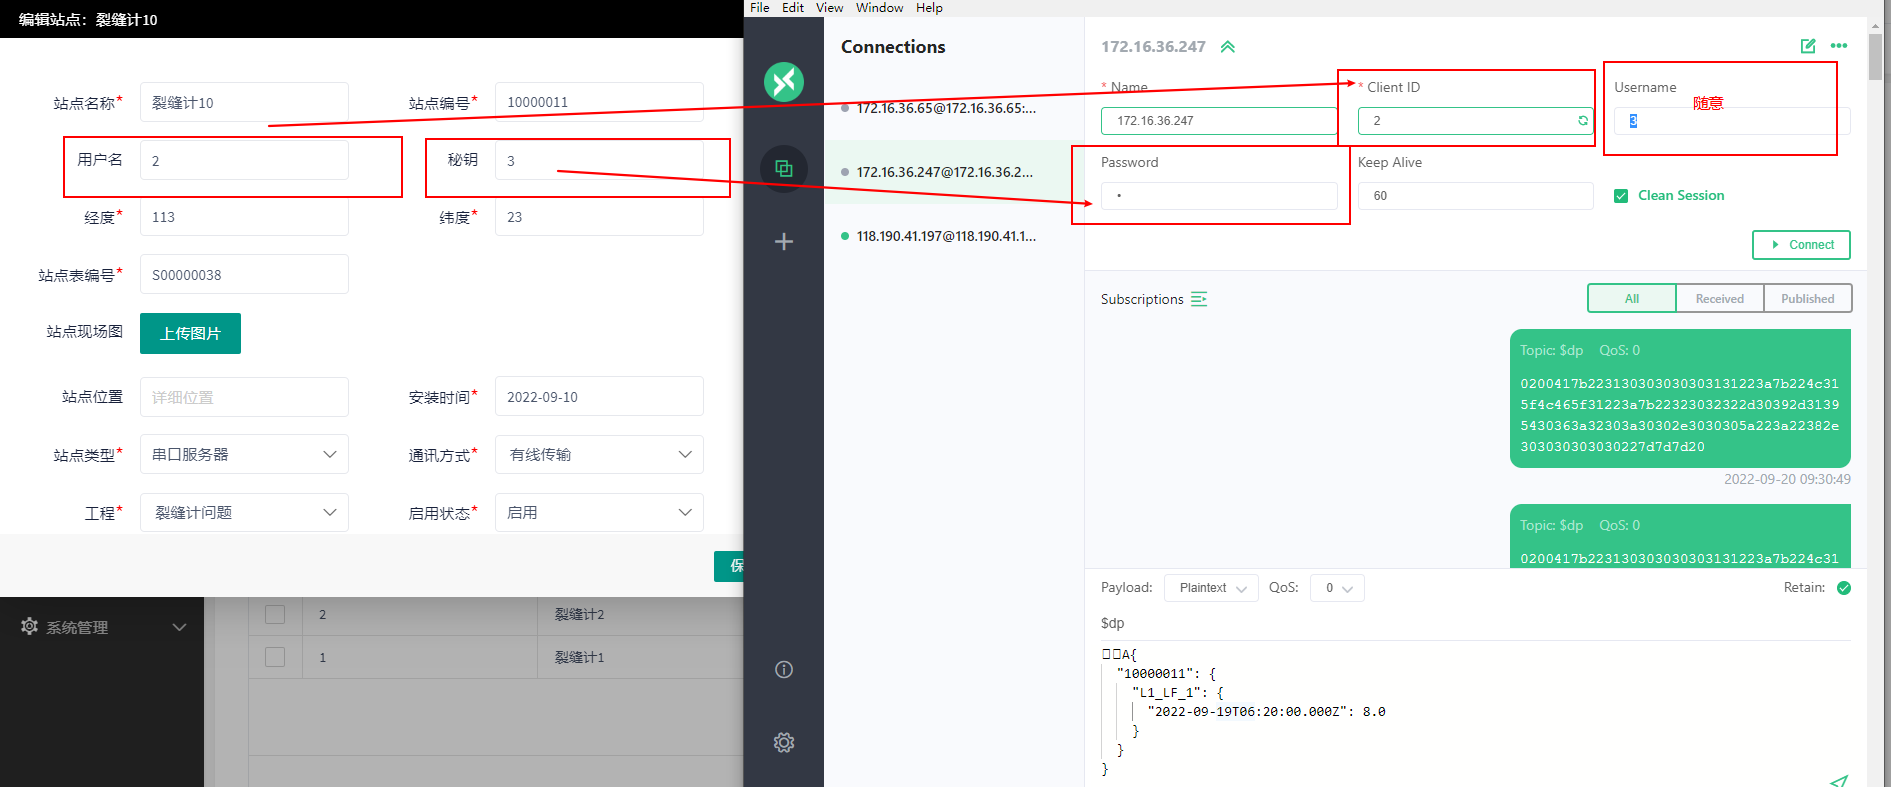The image size is (1891, 787).
Task: Click the send message paper plane icon
Action: click(x=1838, y=779)
